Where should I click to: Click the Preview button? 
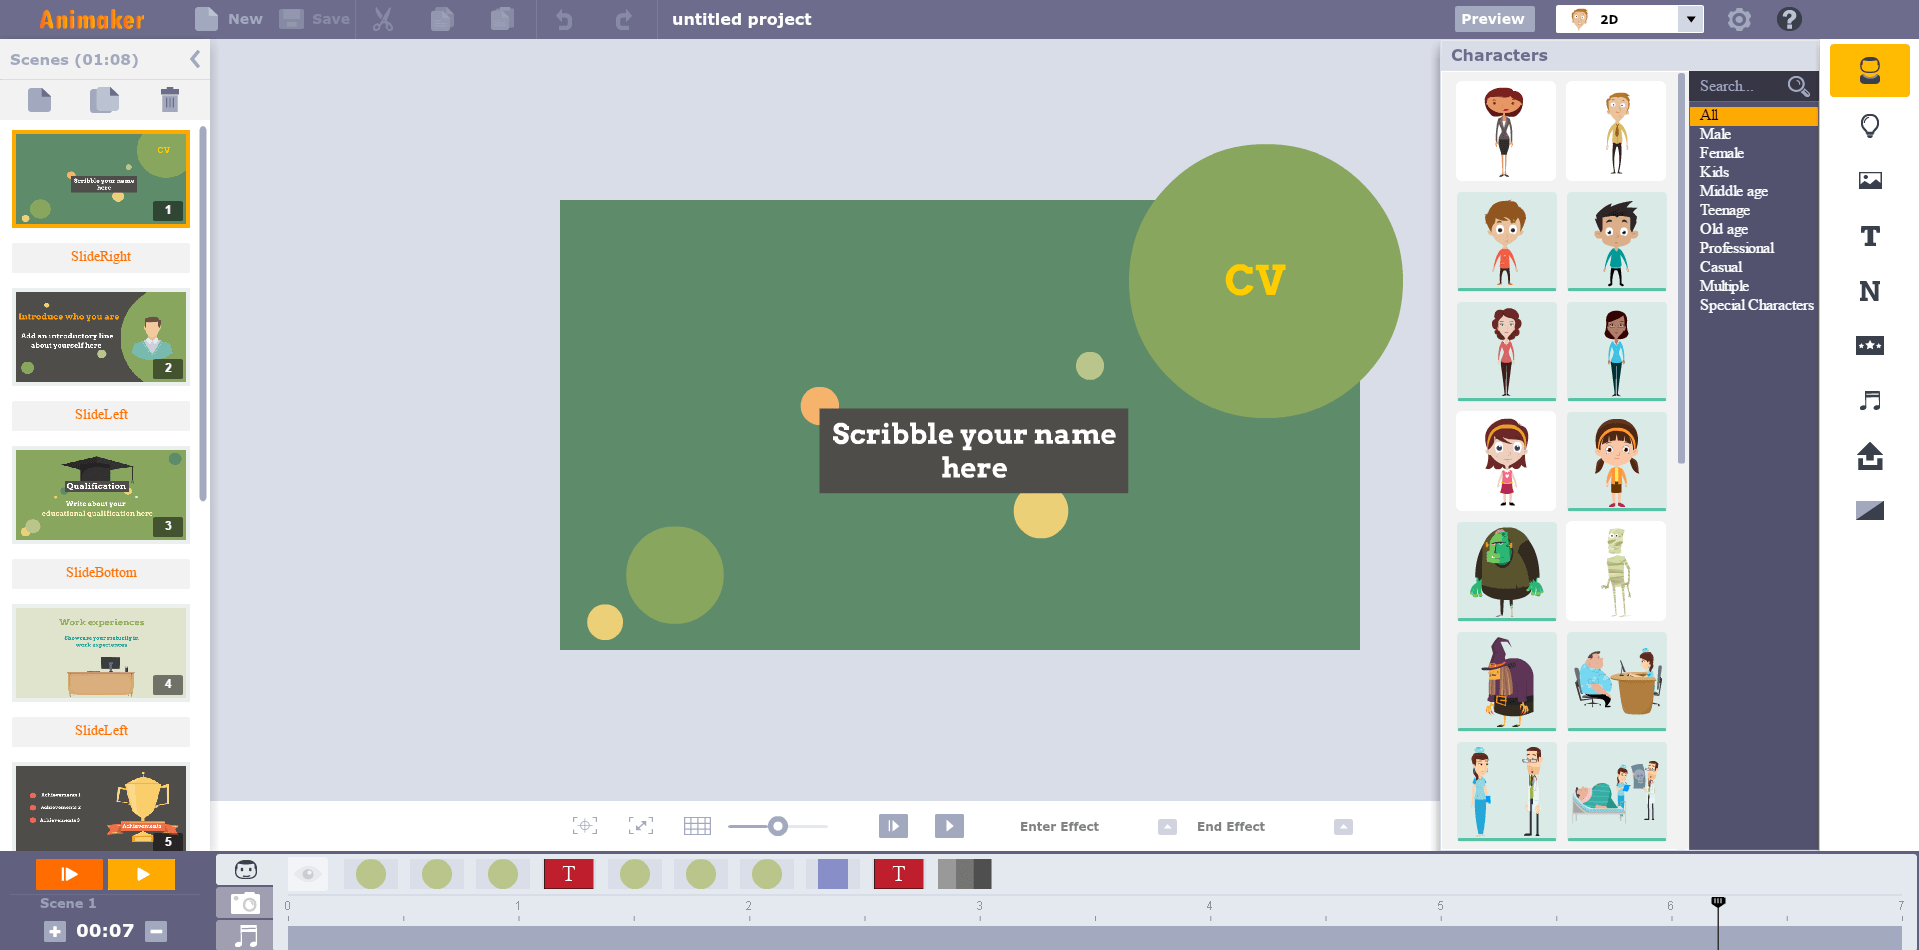point(1492,19)
